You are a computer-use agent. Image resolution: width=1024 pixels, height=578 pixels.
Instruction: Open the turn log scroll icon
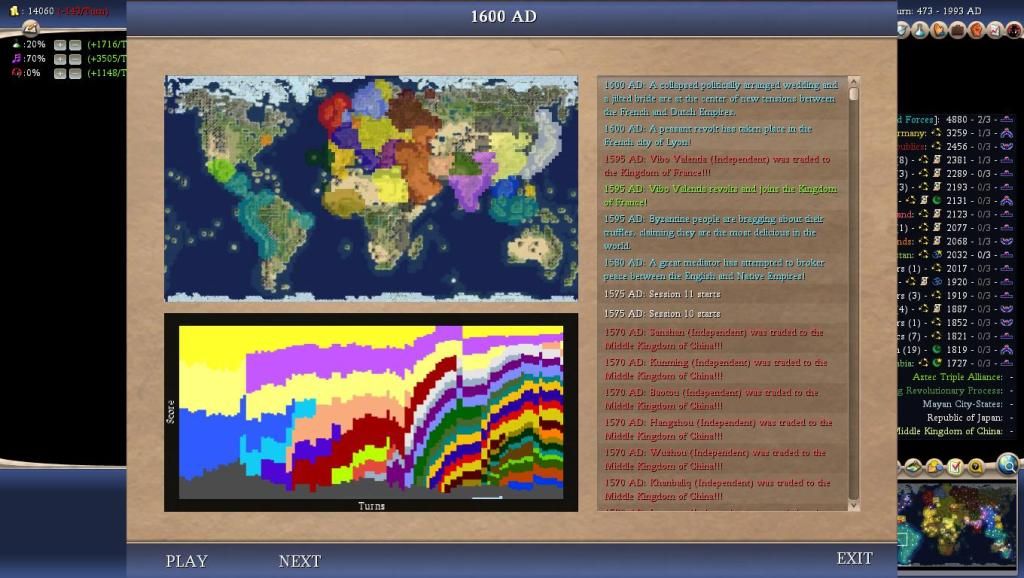coord(30,27)
